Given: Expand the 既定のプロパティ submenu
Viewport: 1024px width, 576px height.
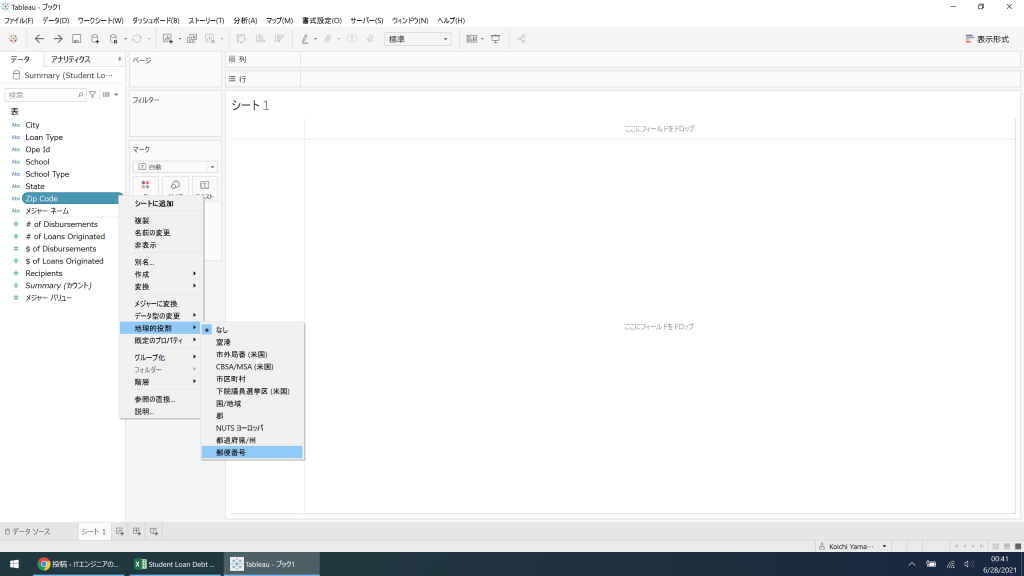Looking at the screenshot, I should coord(161,340).
